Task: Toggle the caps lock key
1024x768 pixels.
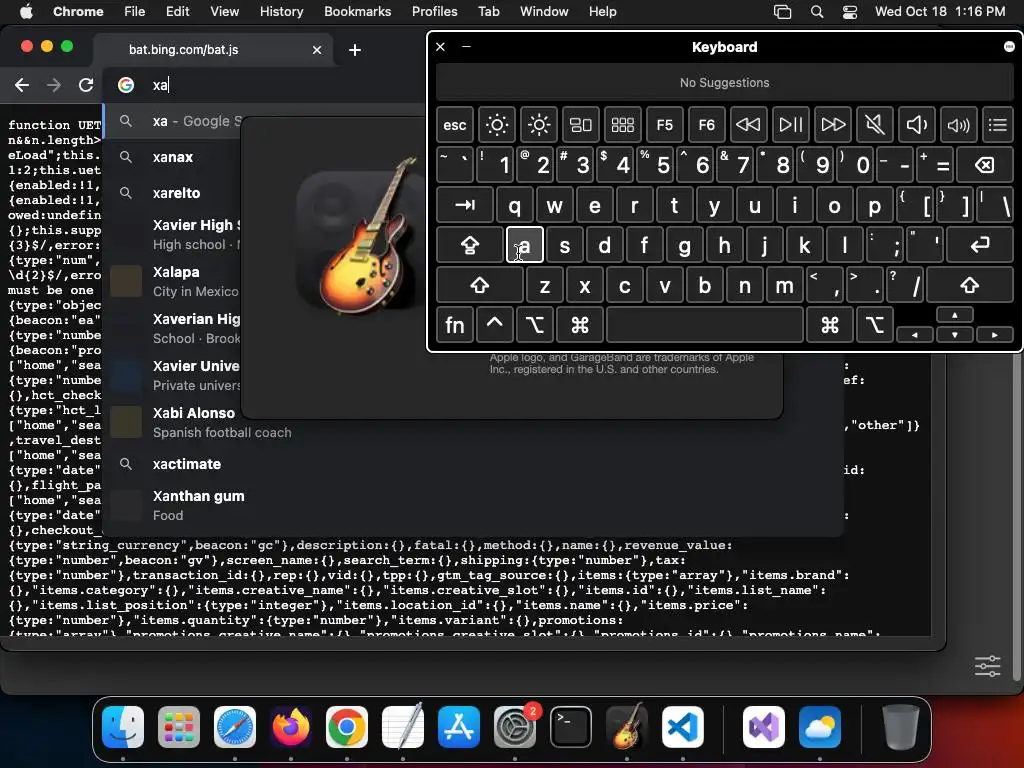Action: pyautogui.click(x=470, y=245)
